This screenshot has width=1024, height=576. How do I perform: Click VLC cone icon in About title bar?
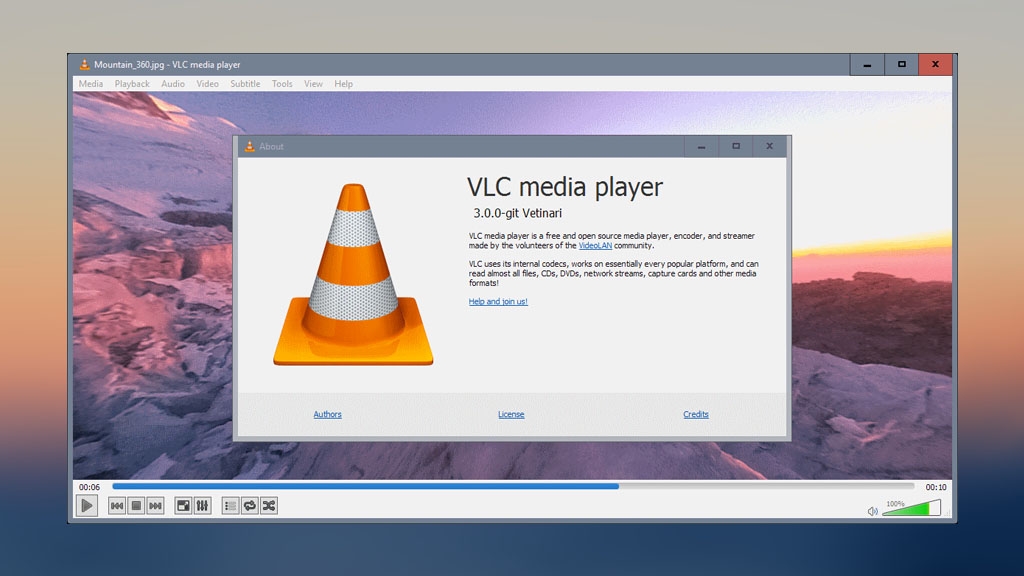click(249, 146)
